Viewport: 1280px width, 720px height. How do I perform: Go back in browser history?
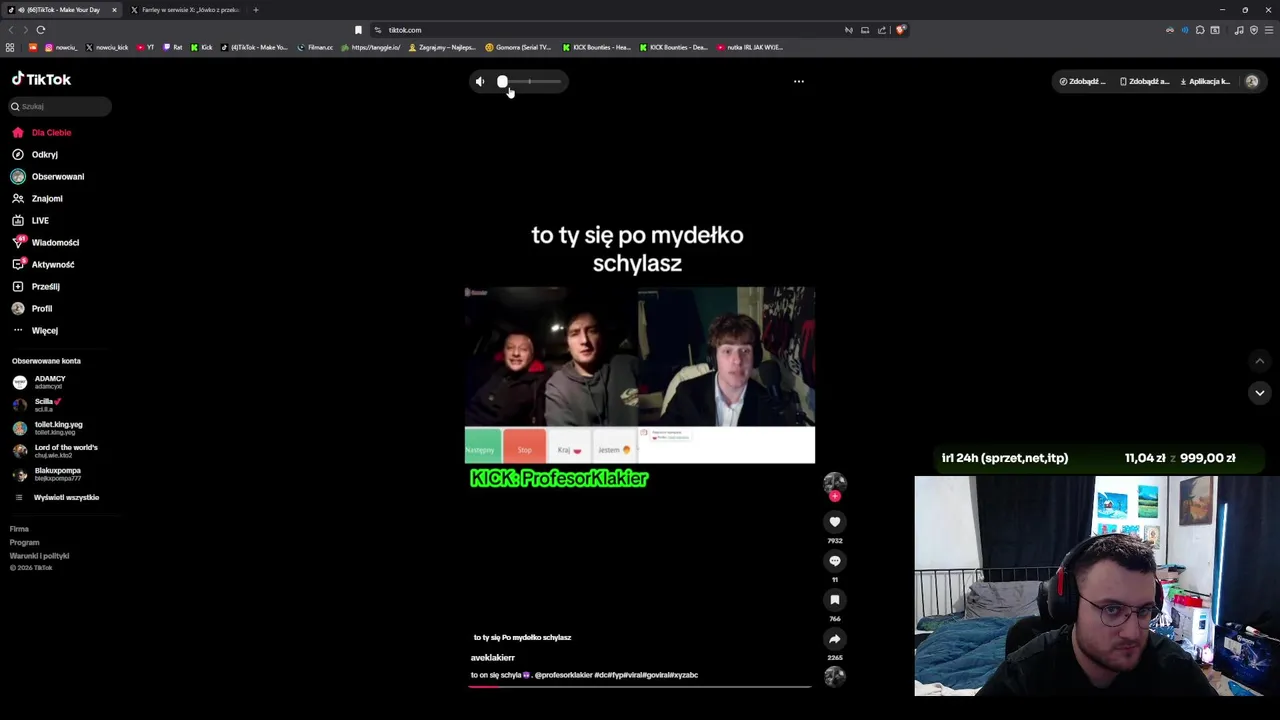[x=11, y=30]
